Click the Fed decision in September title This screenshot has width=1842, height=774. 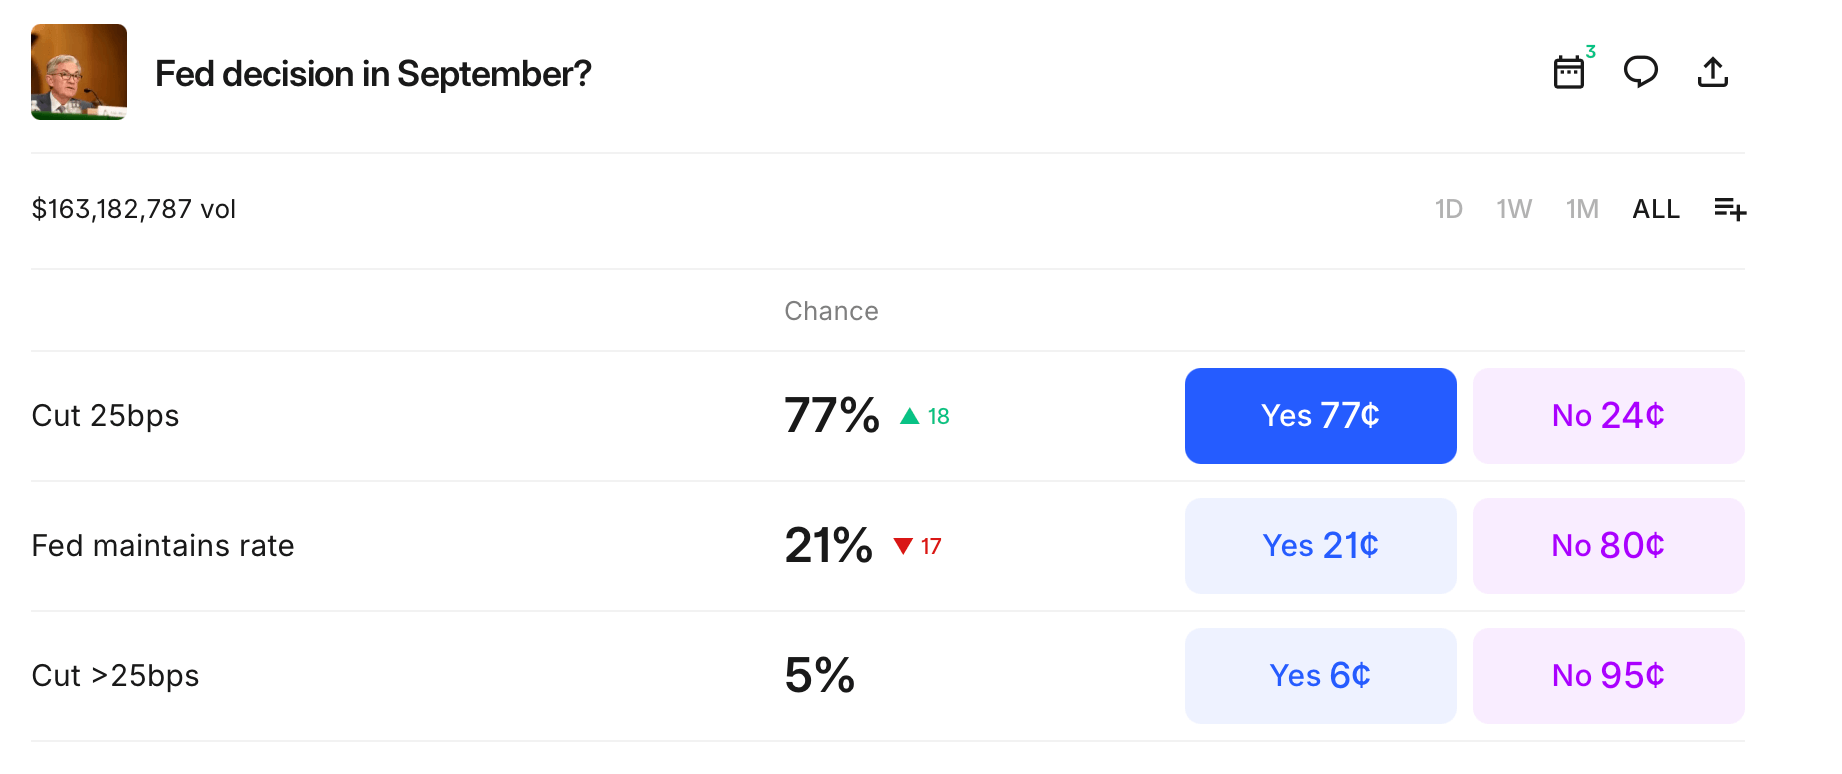373,74
